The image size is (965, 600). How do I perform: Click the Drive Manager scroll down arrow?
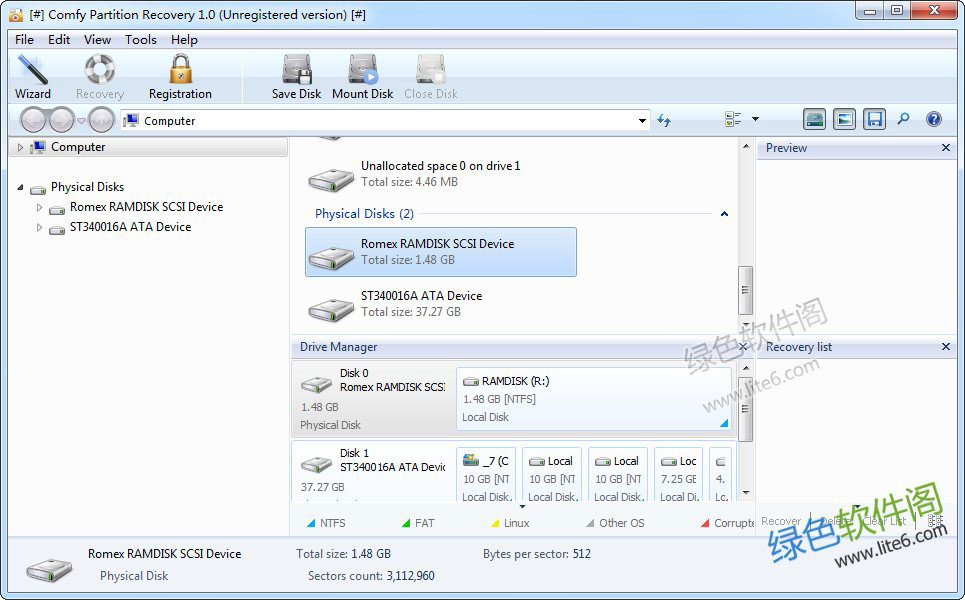click(x=746, y=493)
